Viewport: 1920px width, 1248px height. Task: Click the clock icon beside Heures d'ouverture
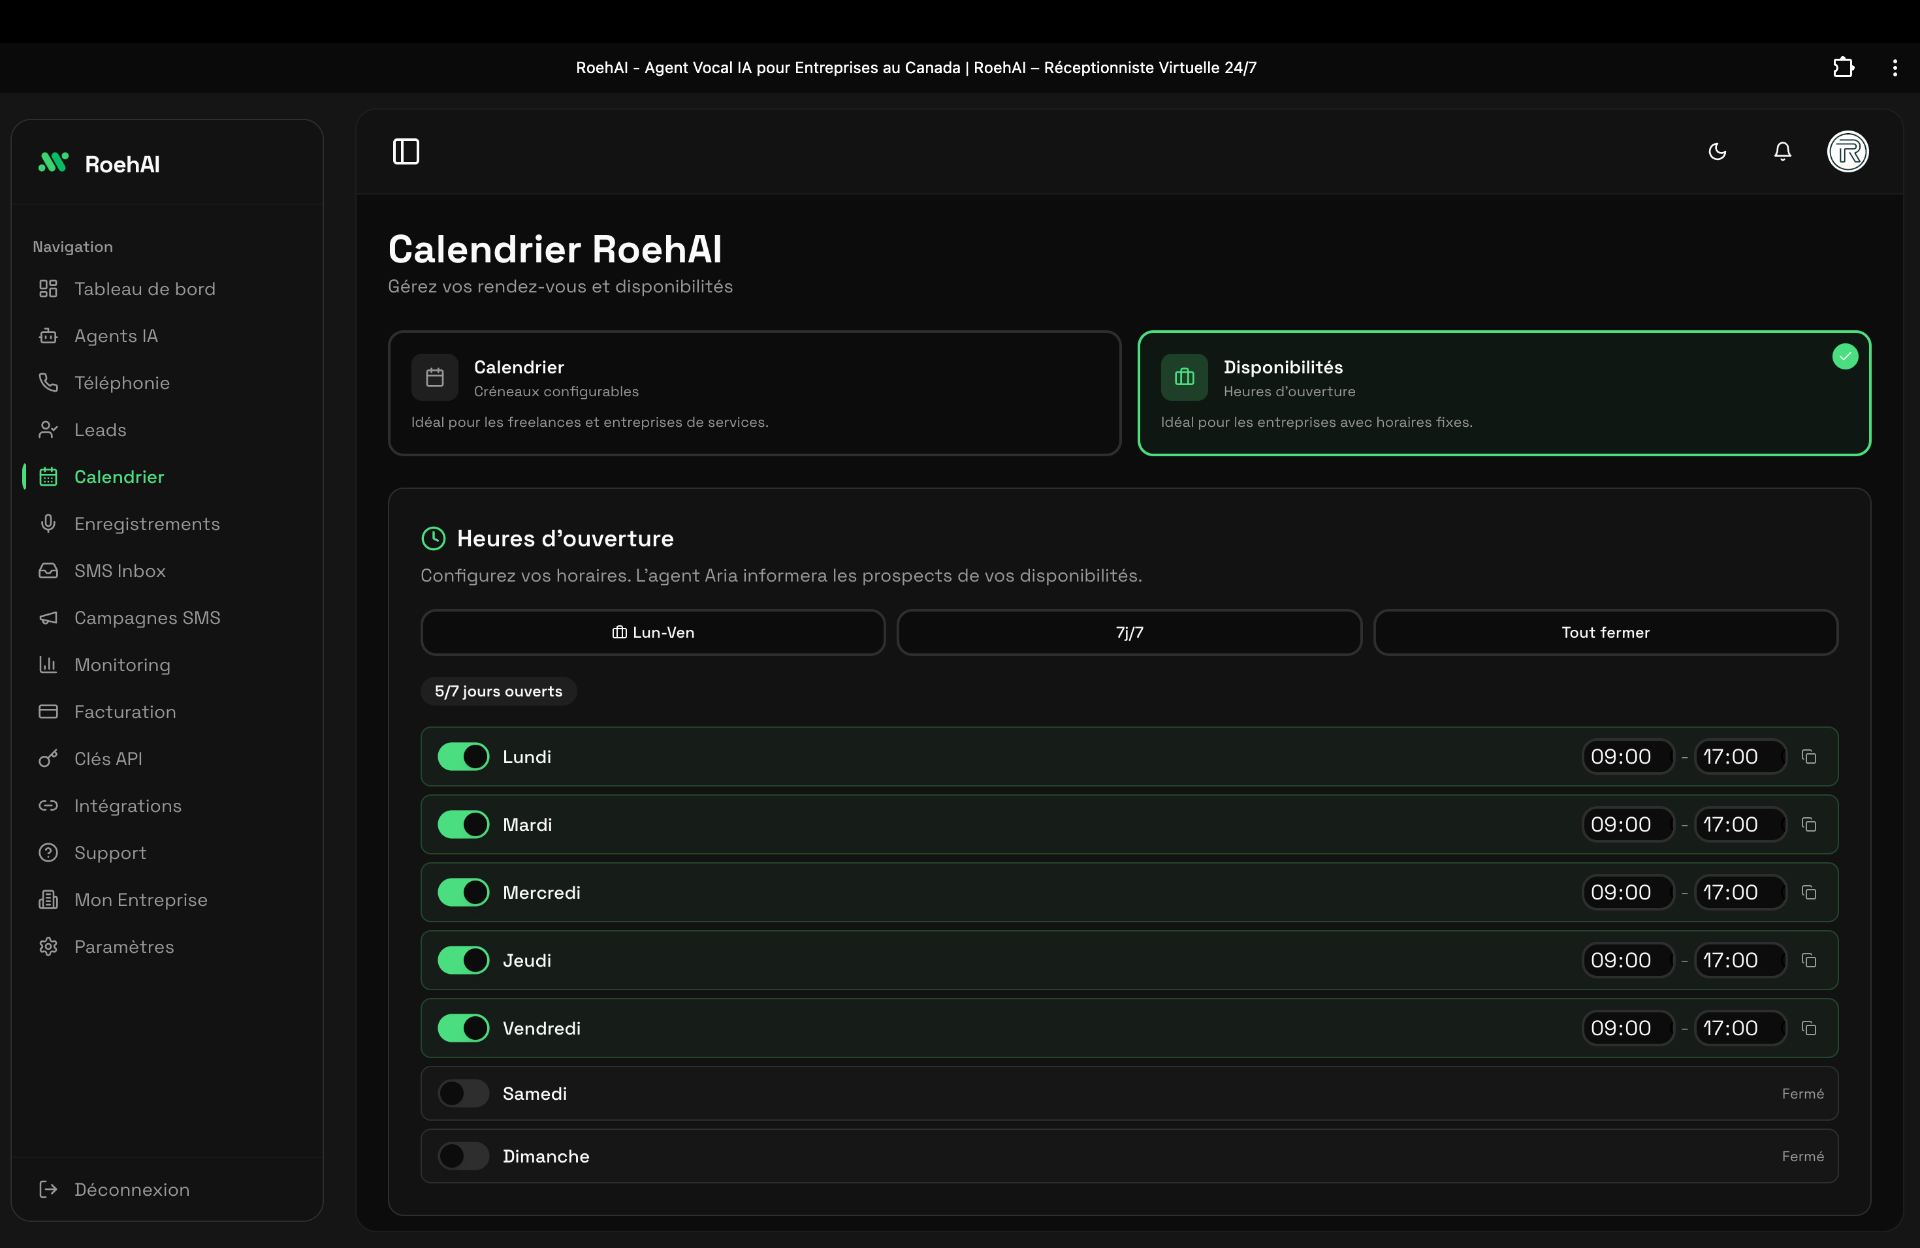click(433, 539)
